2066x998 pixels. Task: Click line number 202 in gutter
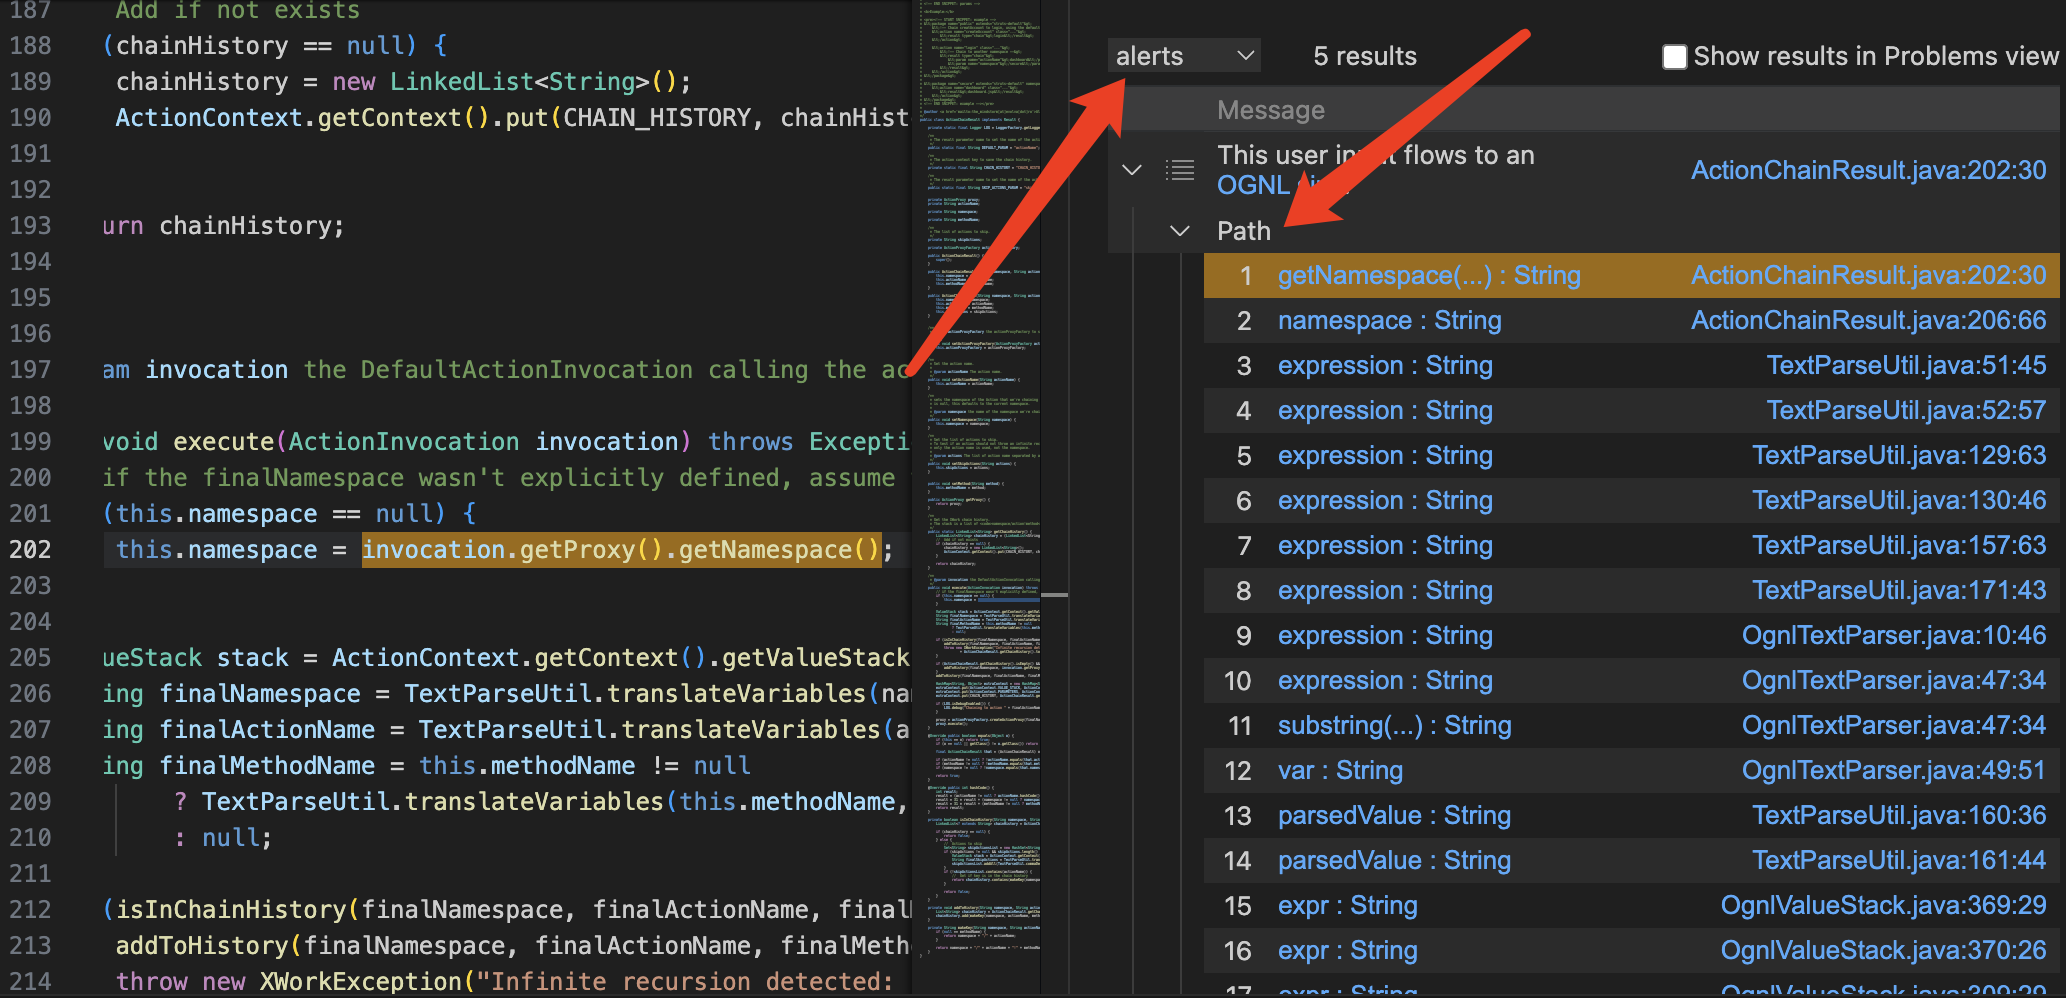(30, 550)
